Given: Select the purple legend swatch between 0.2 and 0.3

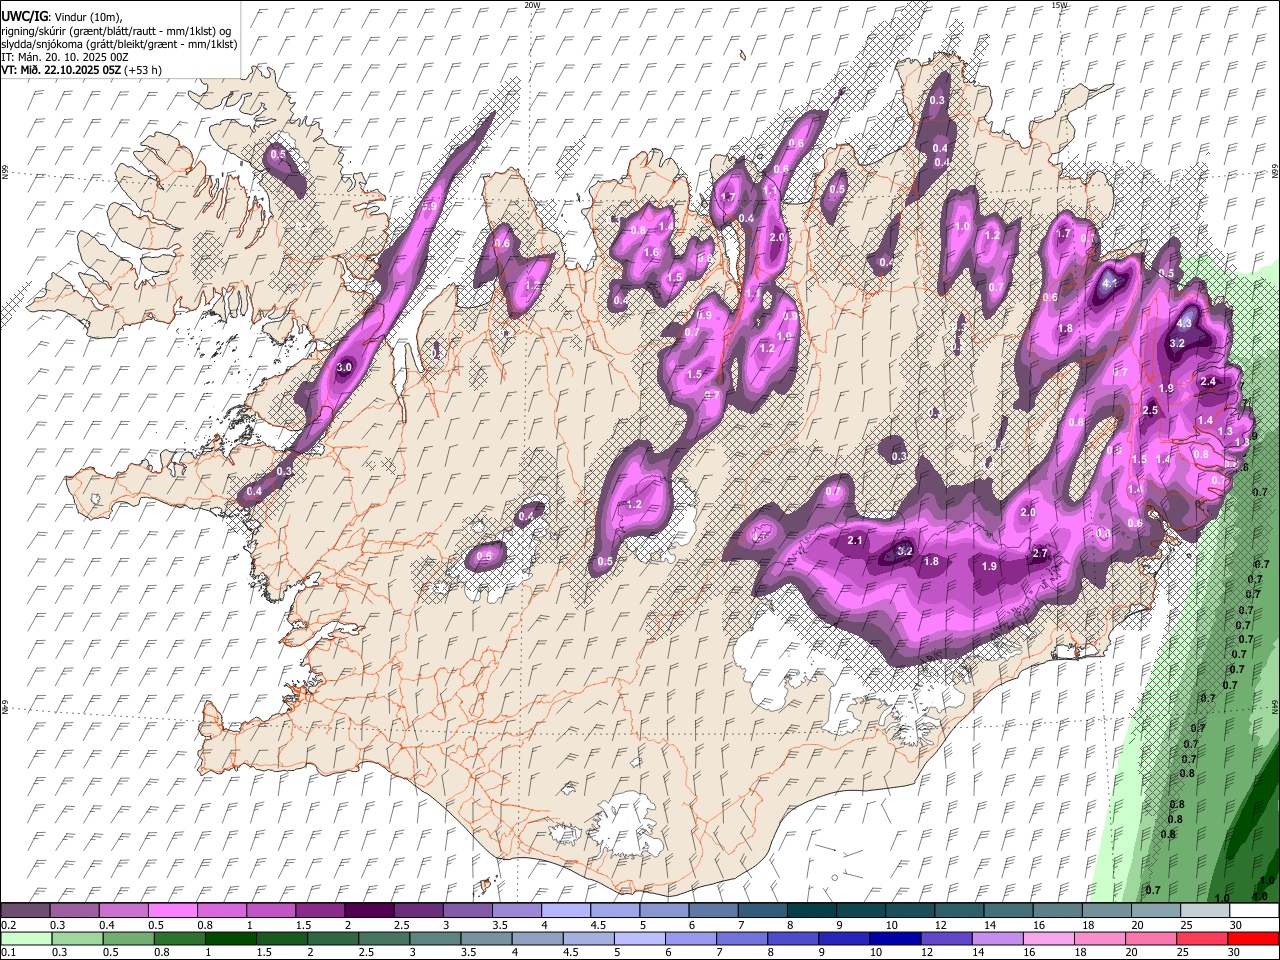Looking at the screenshot, I should click(x=25, y=910).
